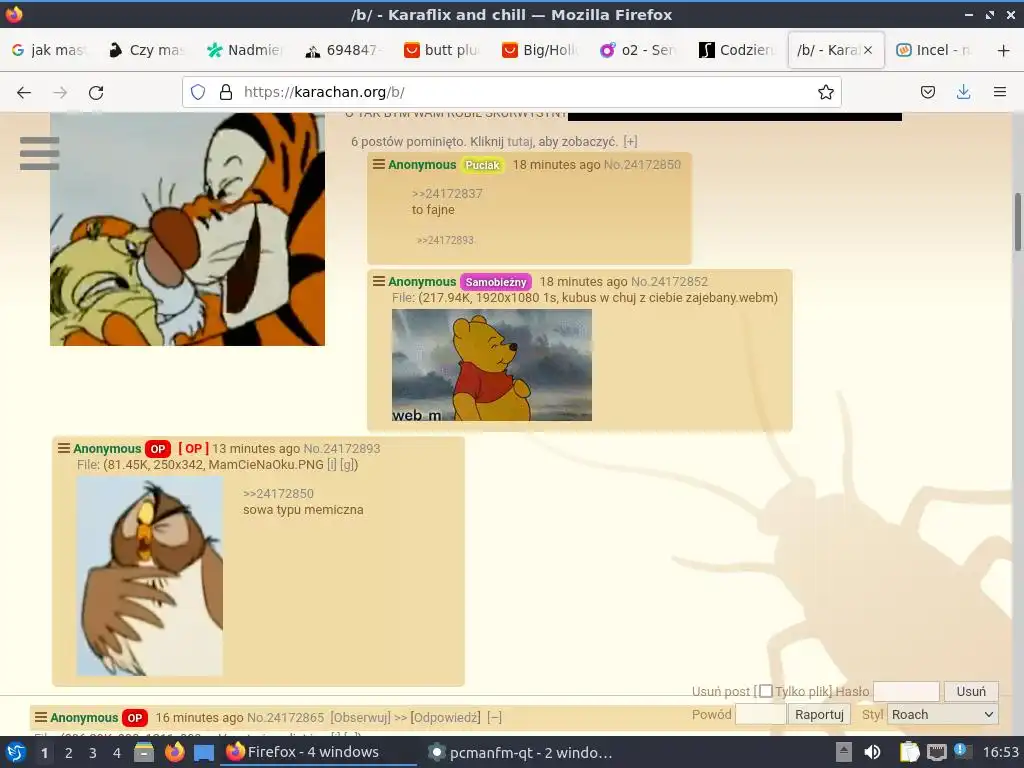Switch to the 'jak mas' Google tab
Viewport: 1024px width, 768px height.
click(50, 50)
